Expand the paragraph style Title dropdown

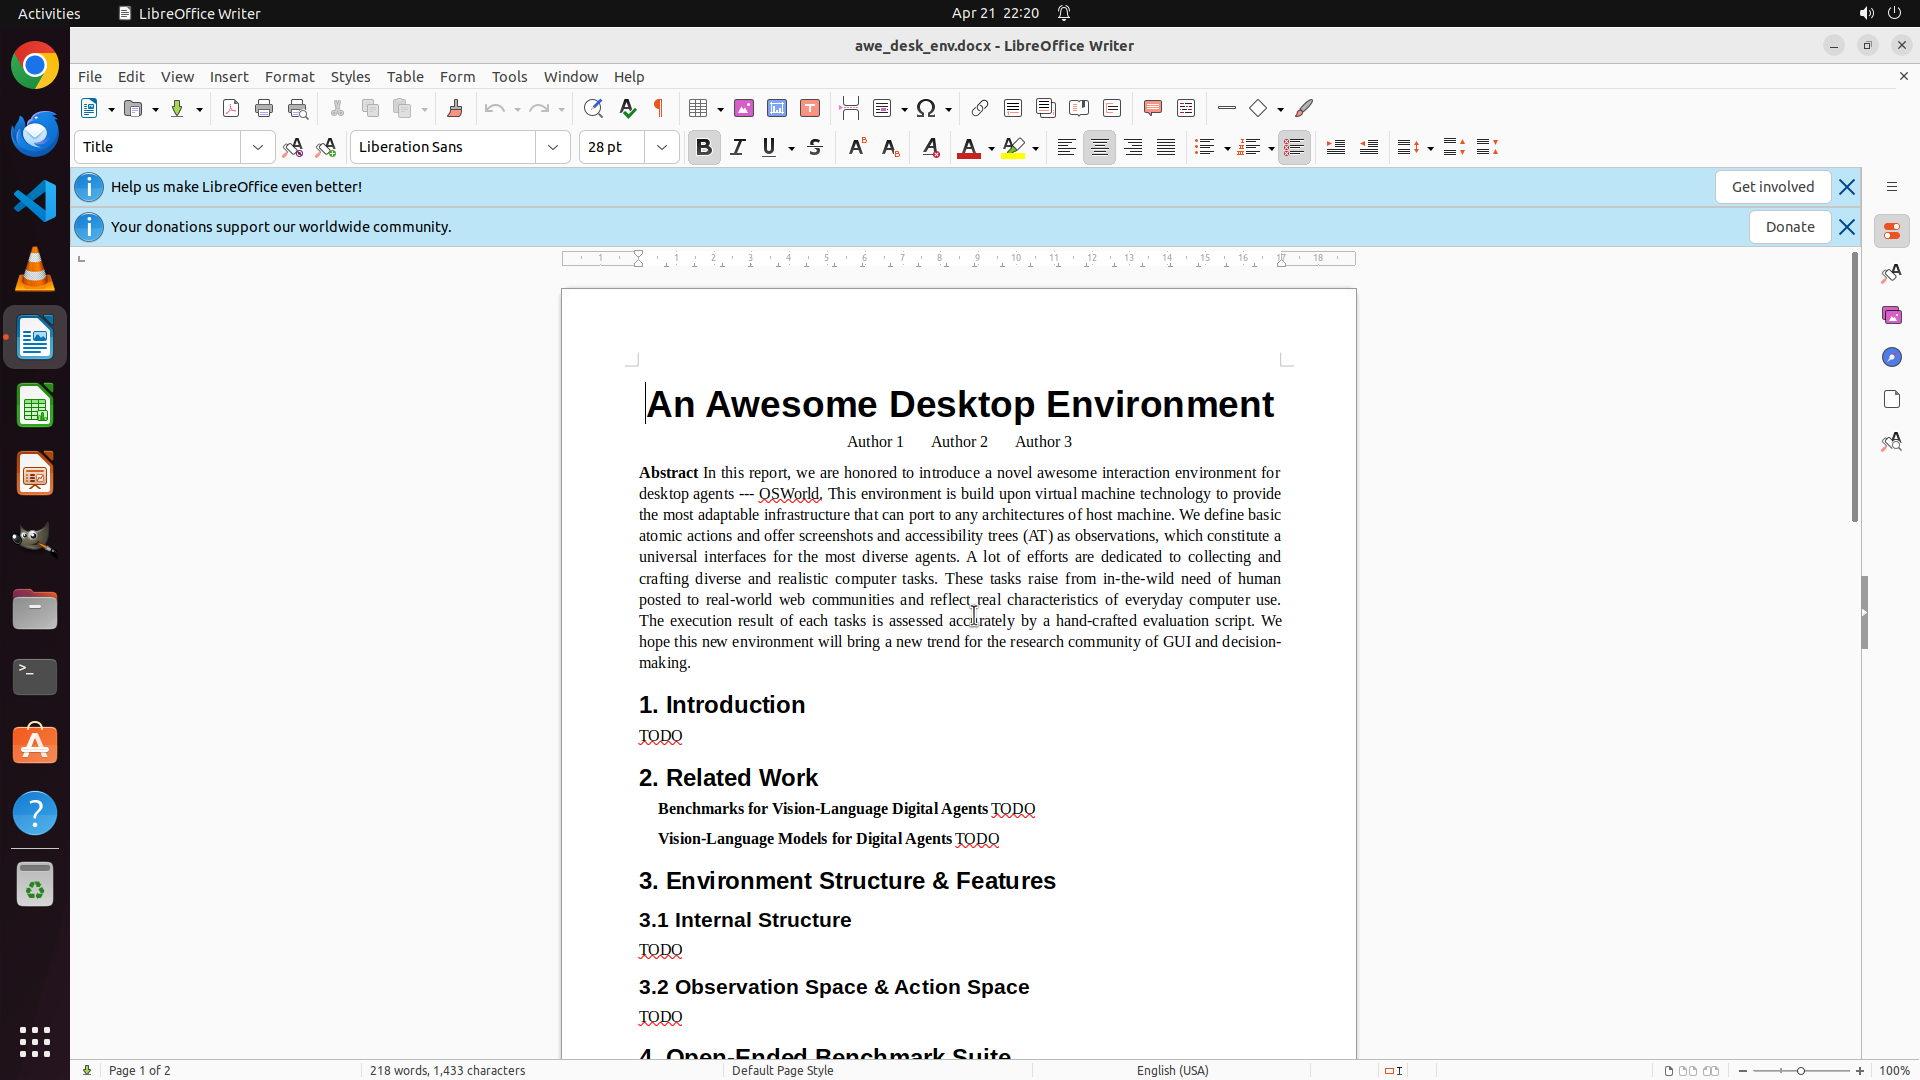tap(258, 147)
